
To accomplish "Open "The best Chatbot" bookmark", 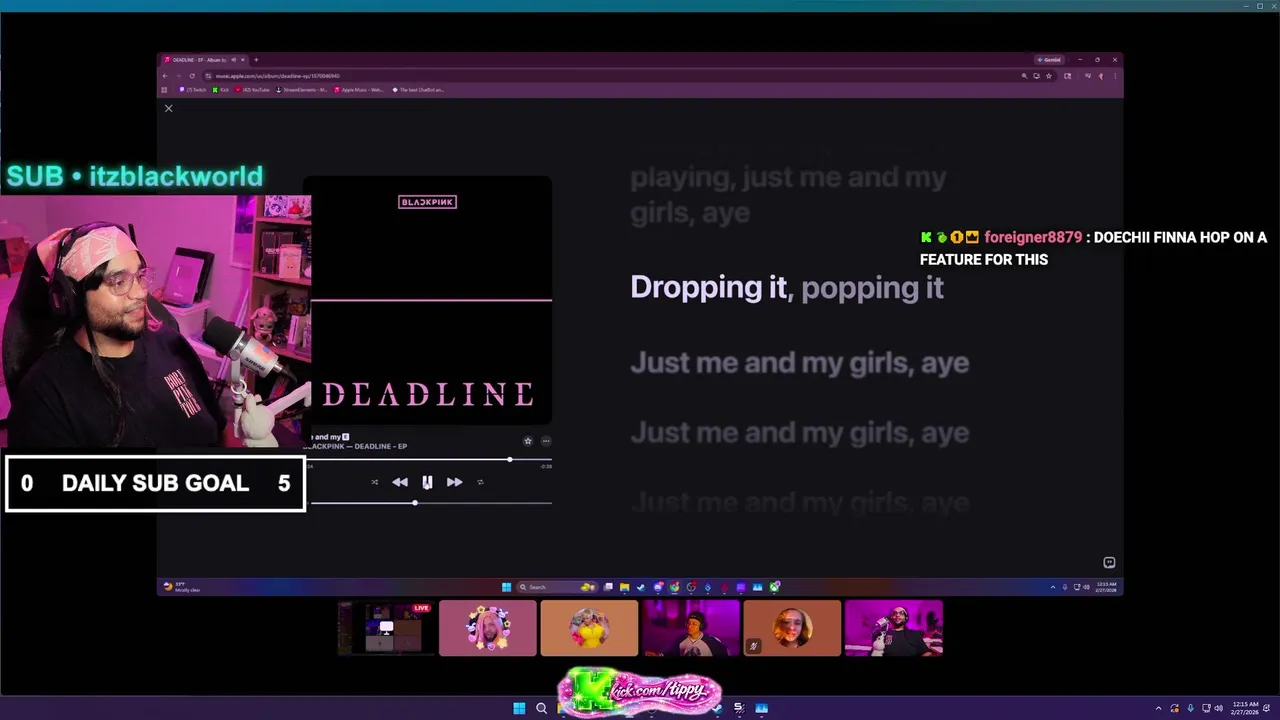I will pyautogui.click(x=418, y=90).
